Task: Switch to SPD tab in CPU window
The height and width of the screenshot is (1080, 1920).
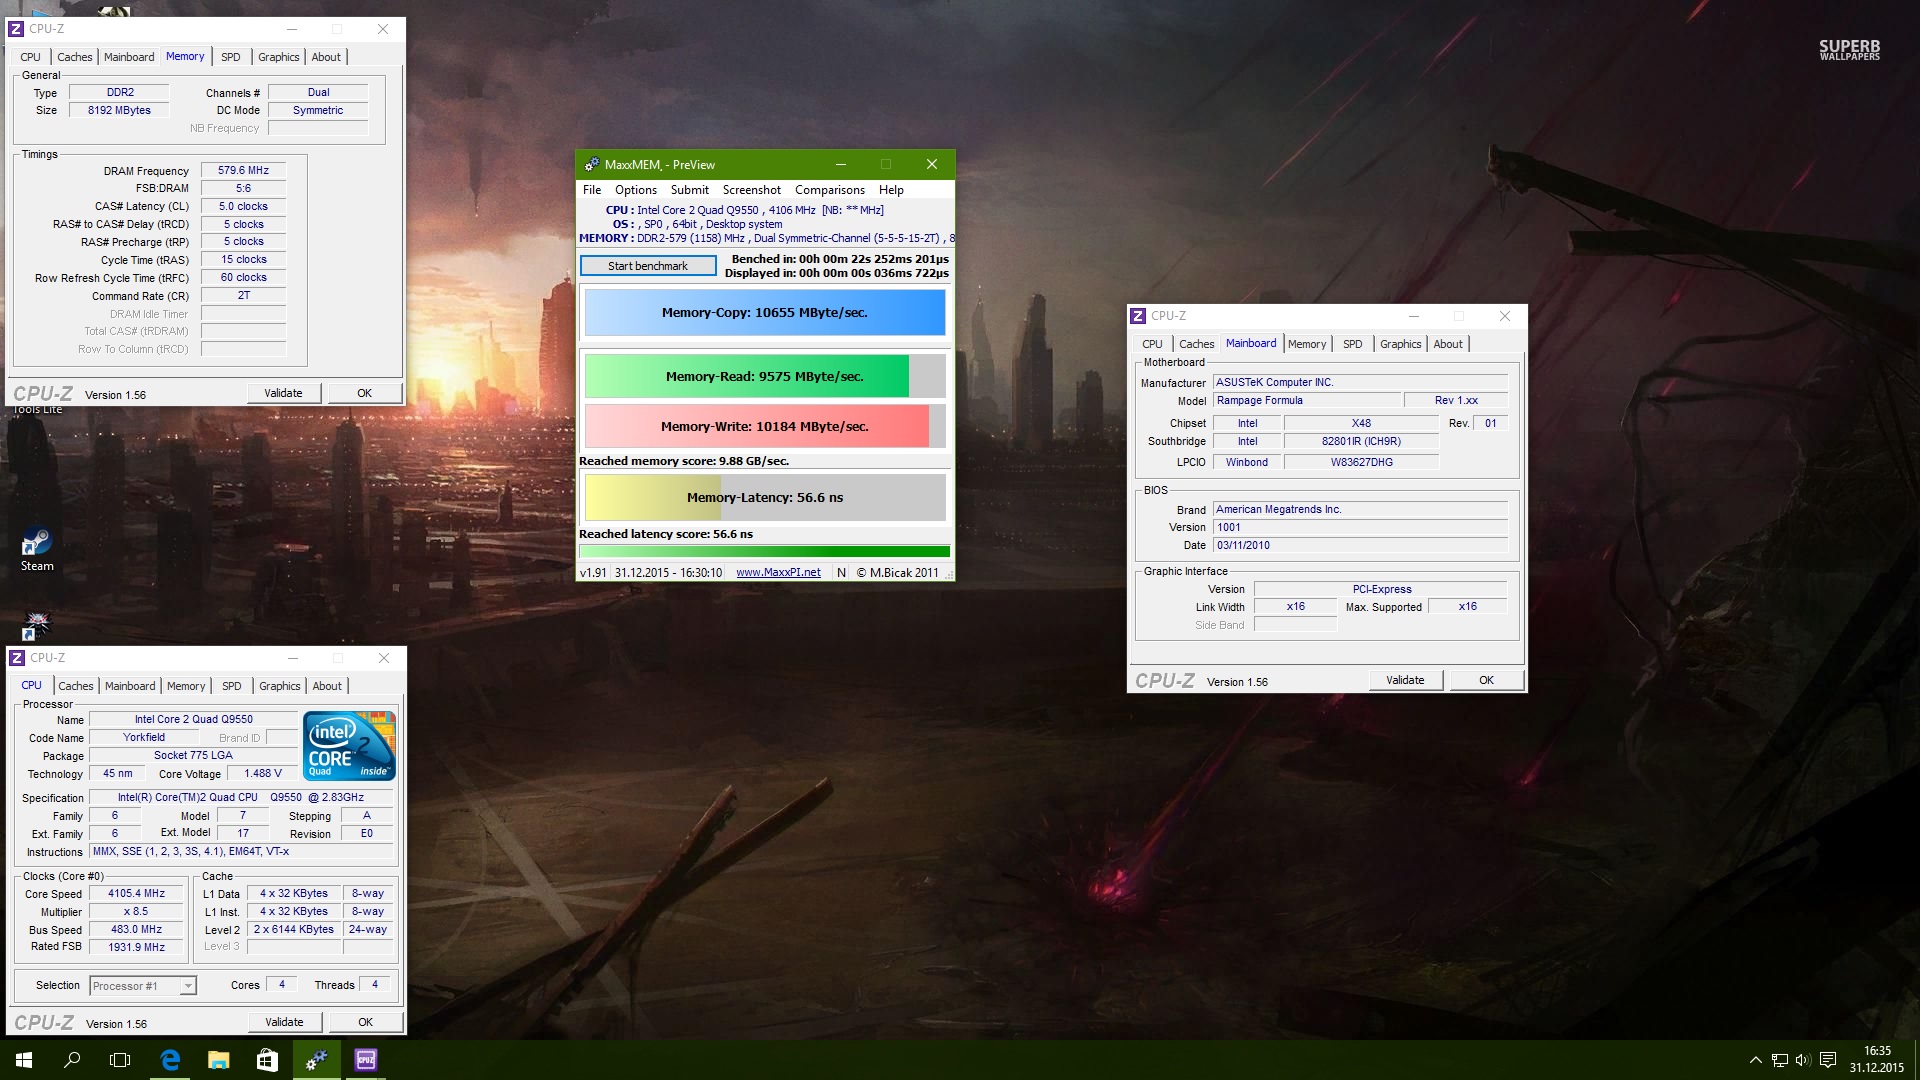Action: [x=231, y=686]
